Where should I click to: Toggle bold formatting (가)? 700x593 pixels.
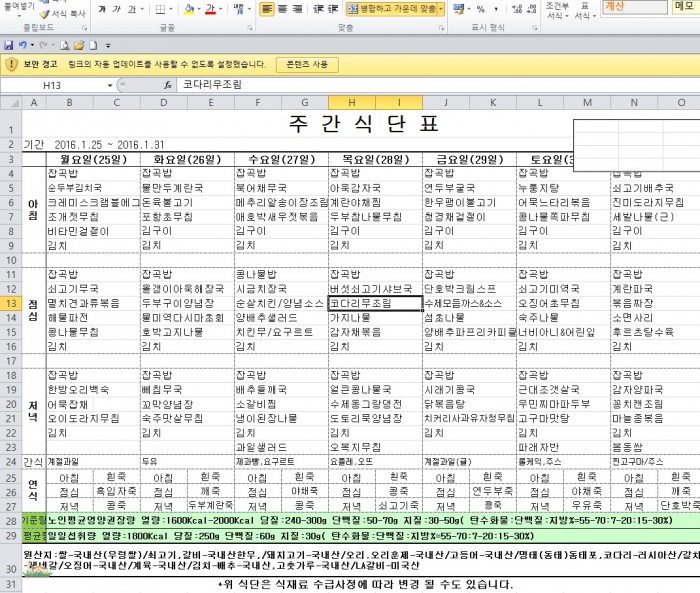tap(102, 9)
